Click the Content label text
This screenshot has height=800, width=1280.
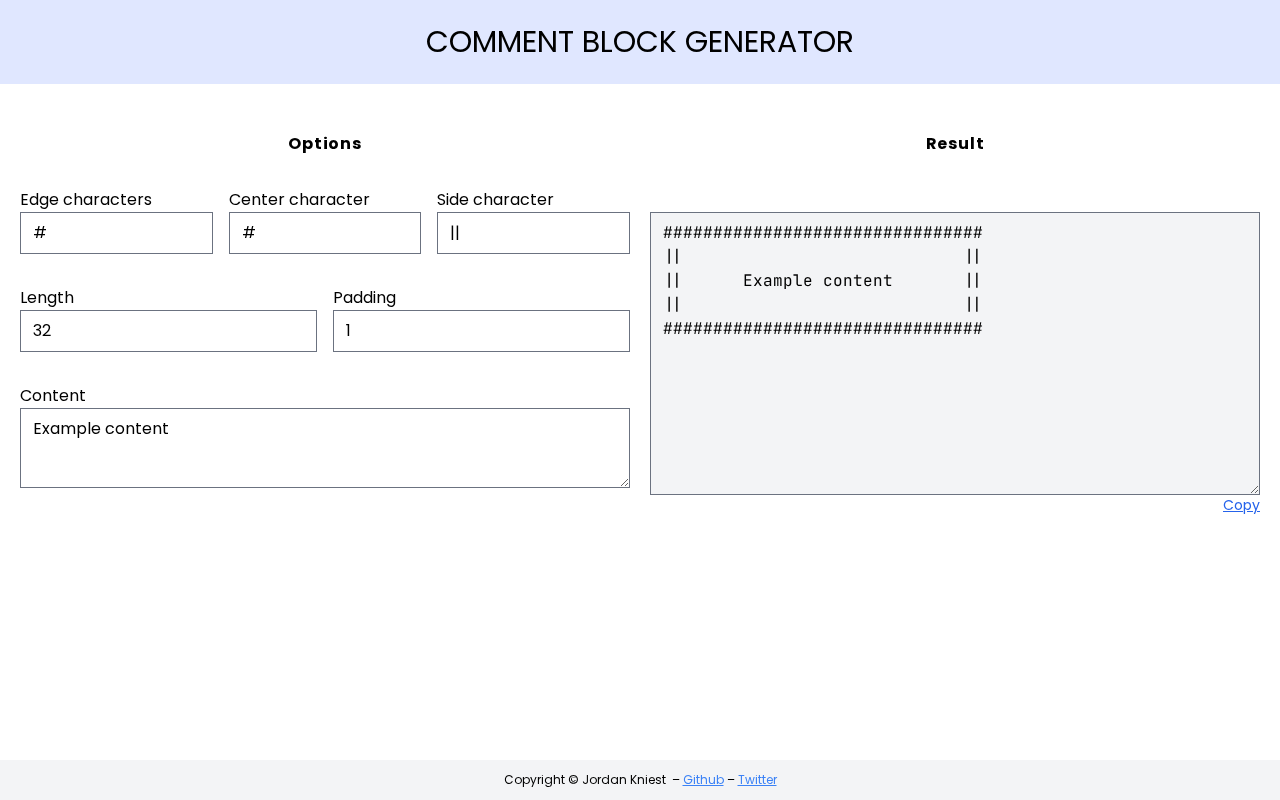[53, 396]
